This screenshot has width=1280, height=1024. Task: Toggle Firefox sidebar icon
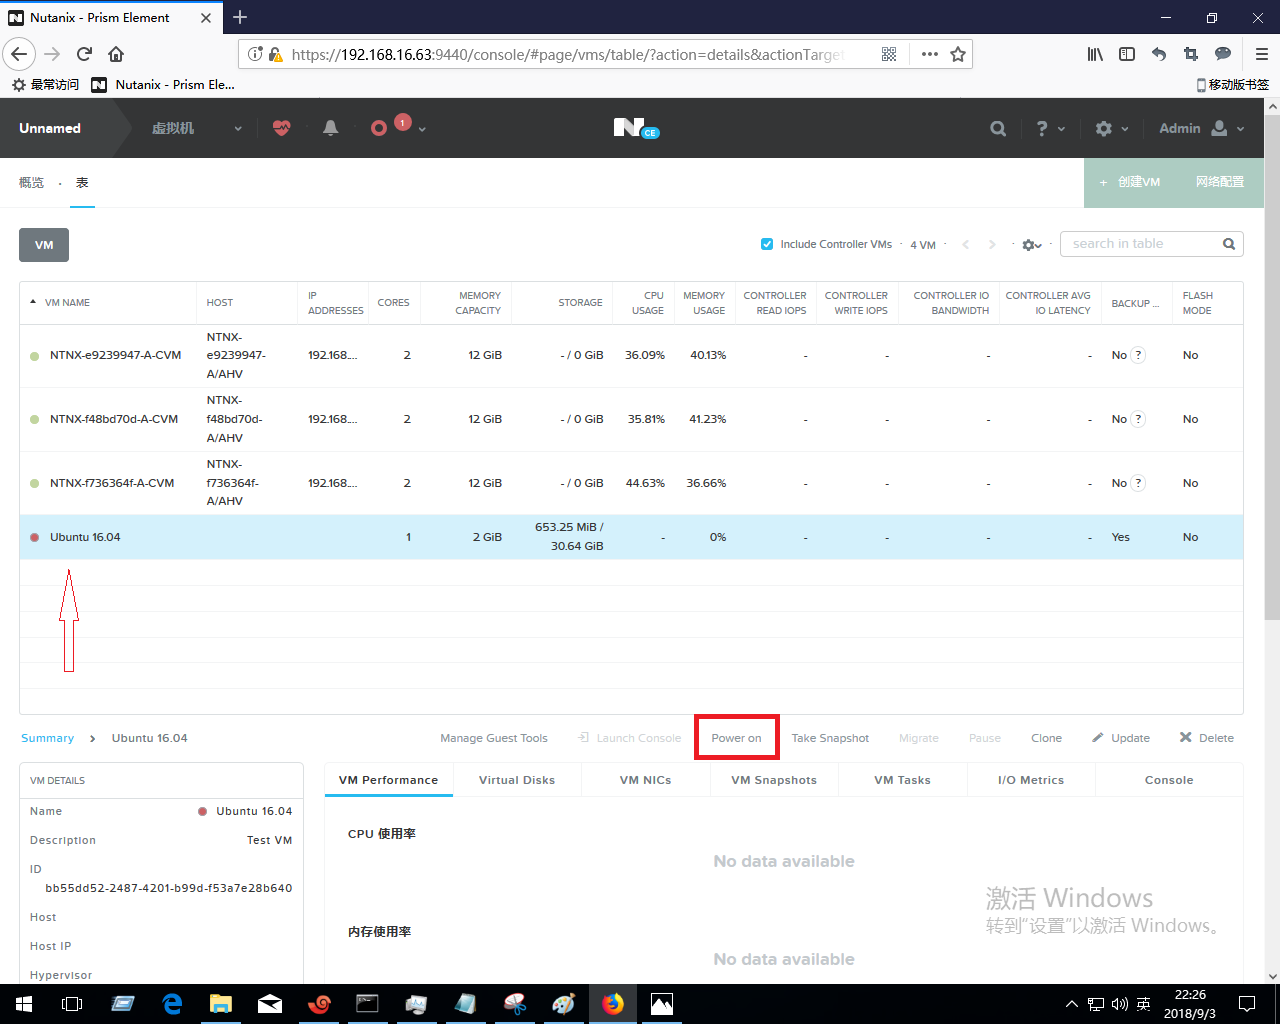(1127, 54)
